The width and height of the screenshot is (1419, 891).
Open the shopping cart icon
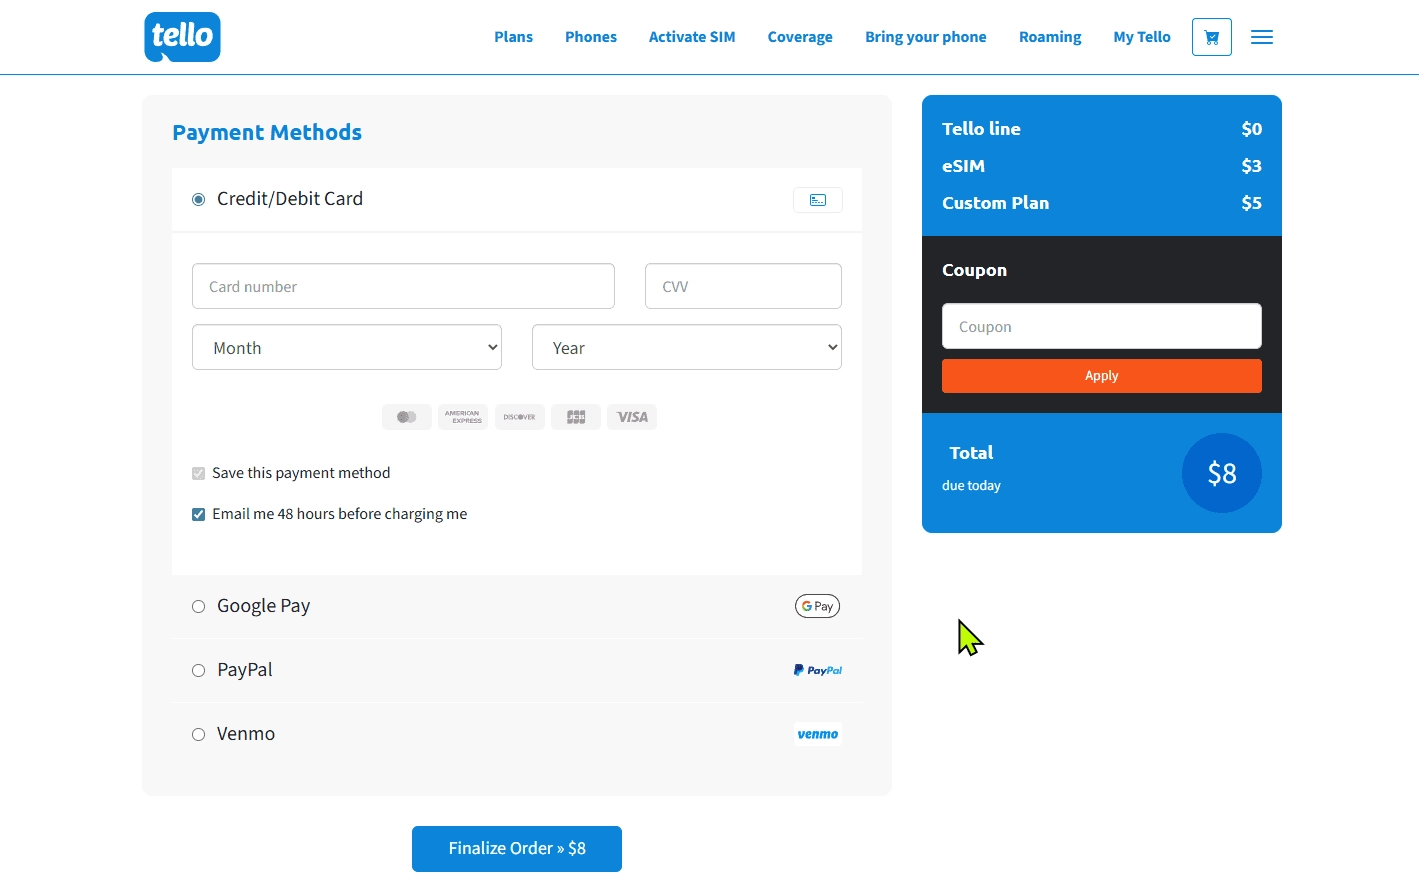pyautogui.click(x=1211, y=37)
